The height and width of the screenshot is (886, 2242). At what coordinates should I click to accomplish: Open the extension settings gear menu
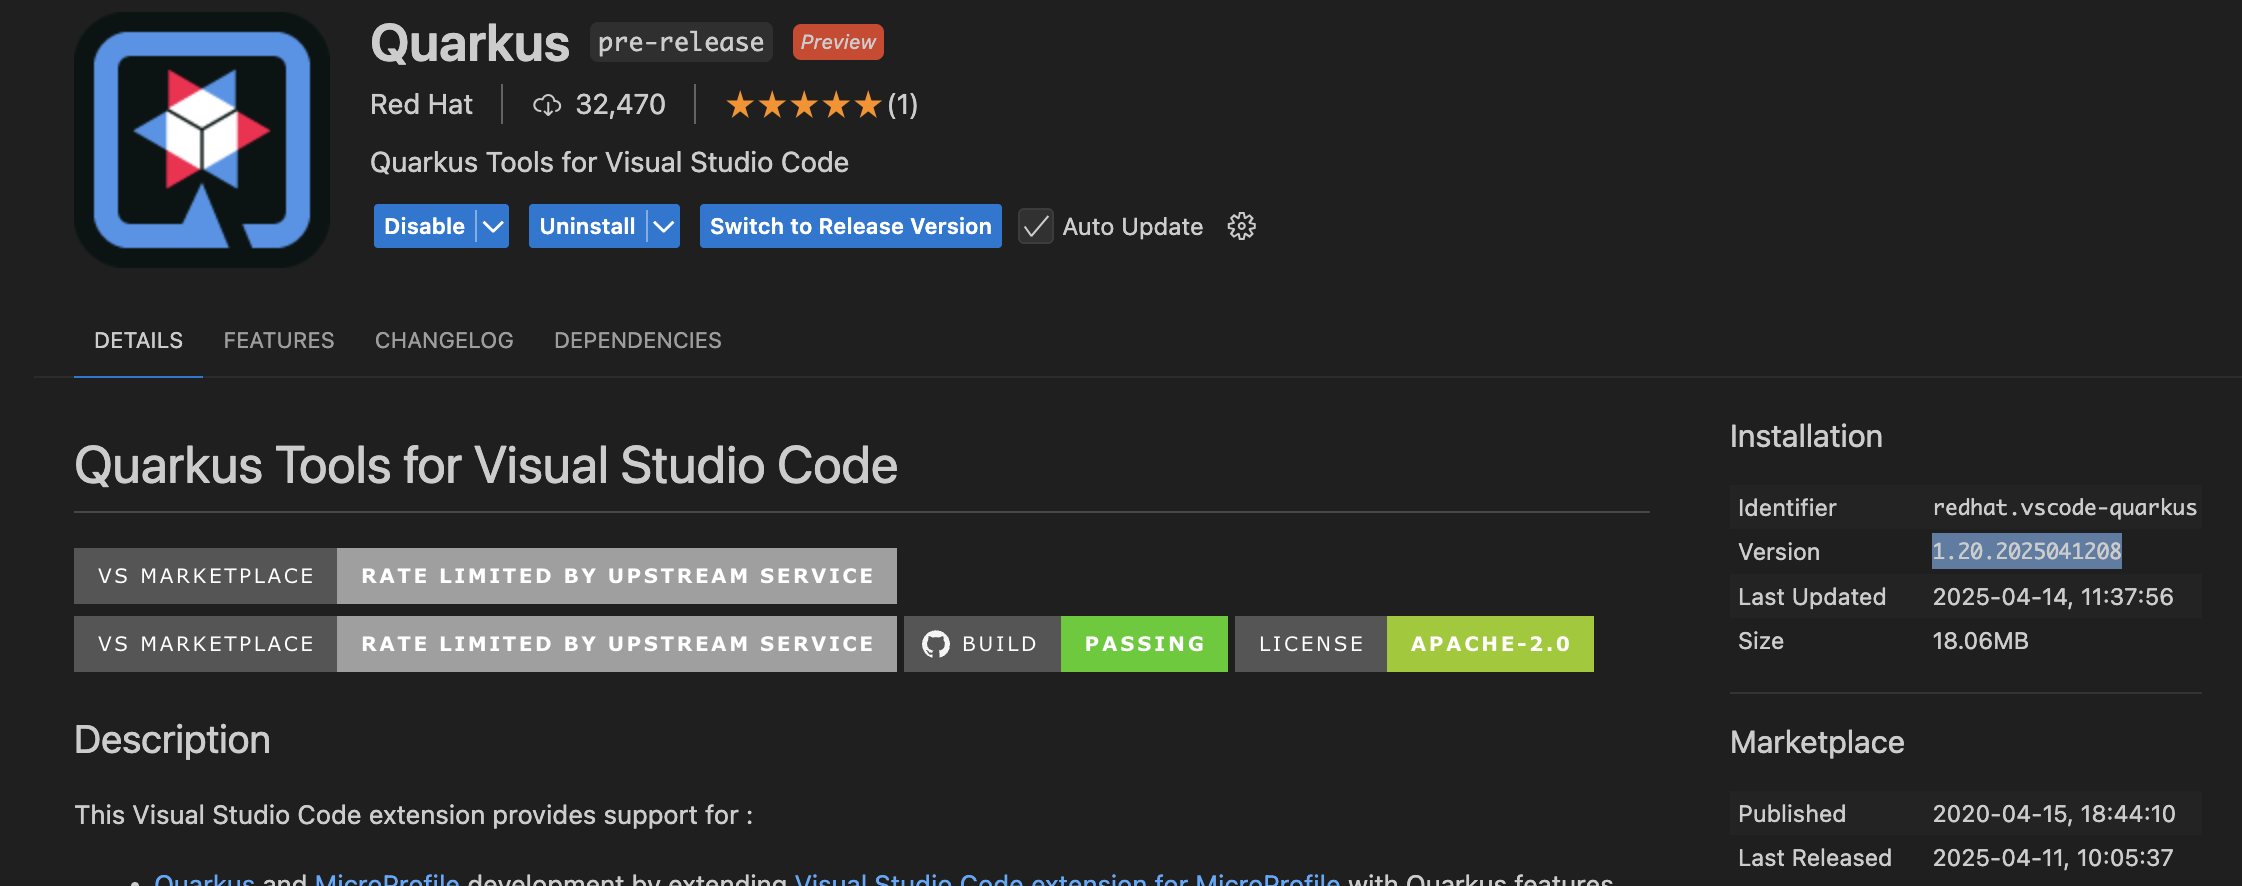tap(1241, 226)
